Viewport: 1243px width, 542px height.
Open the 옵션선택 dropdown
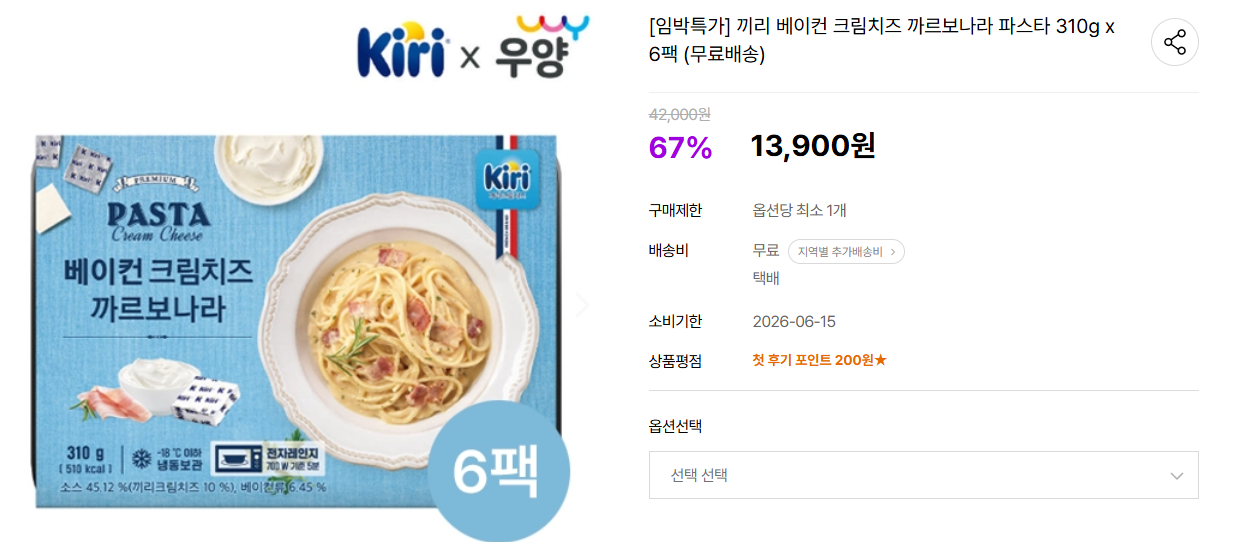pyautogui.click(x=923, y=475)
